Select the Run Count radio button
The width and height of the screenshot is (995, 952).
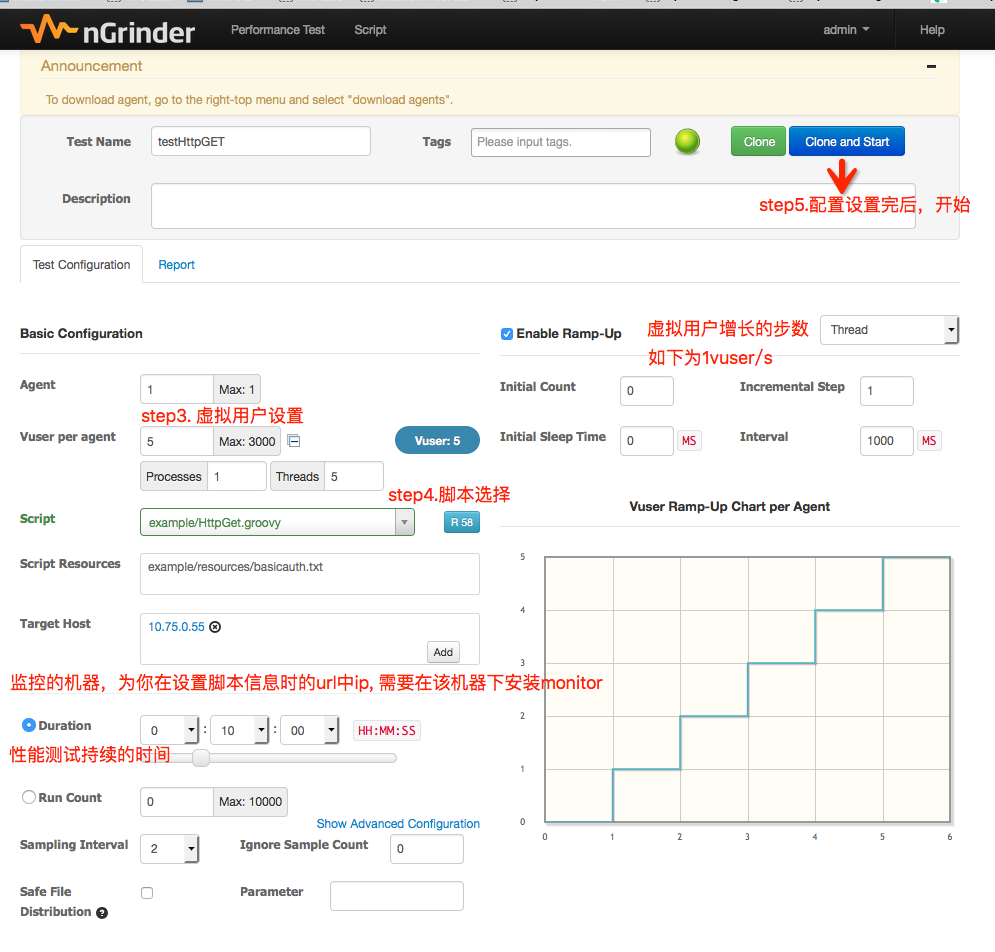(x=29, y=797)
